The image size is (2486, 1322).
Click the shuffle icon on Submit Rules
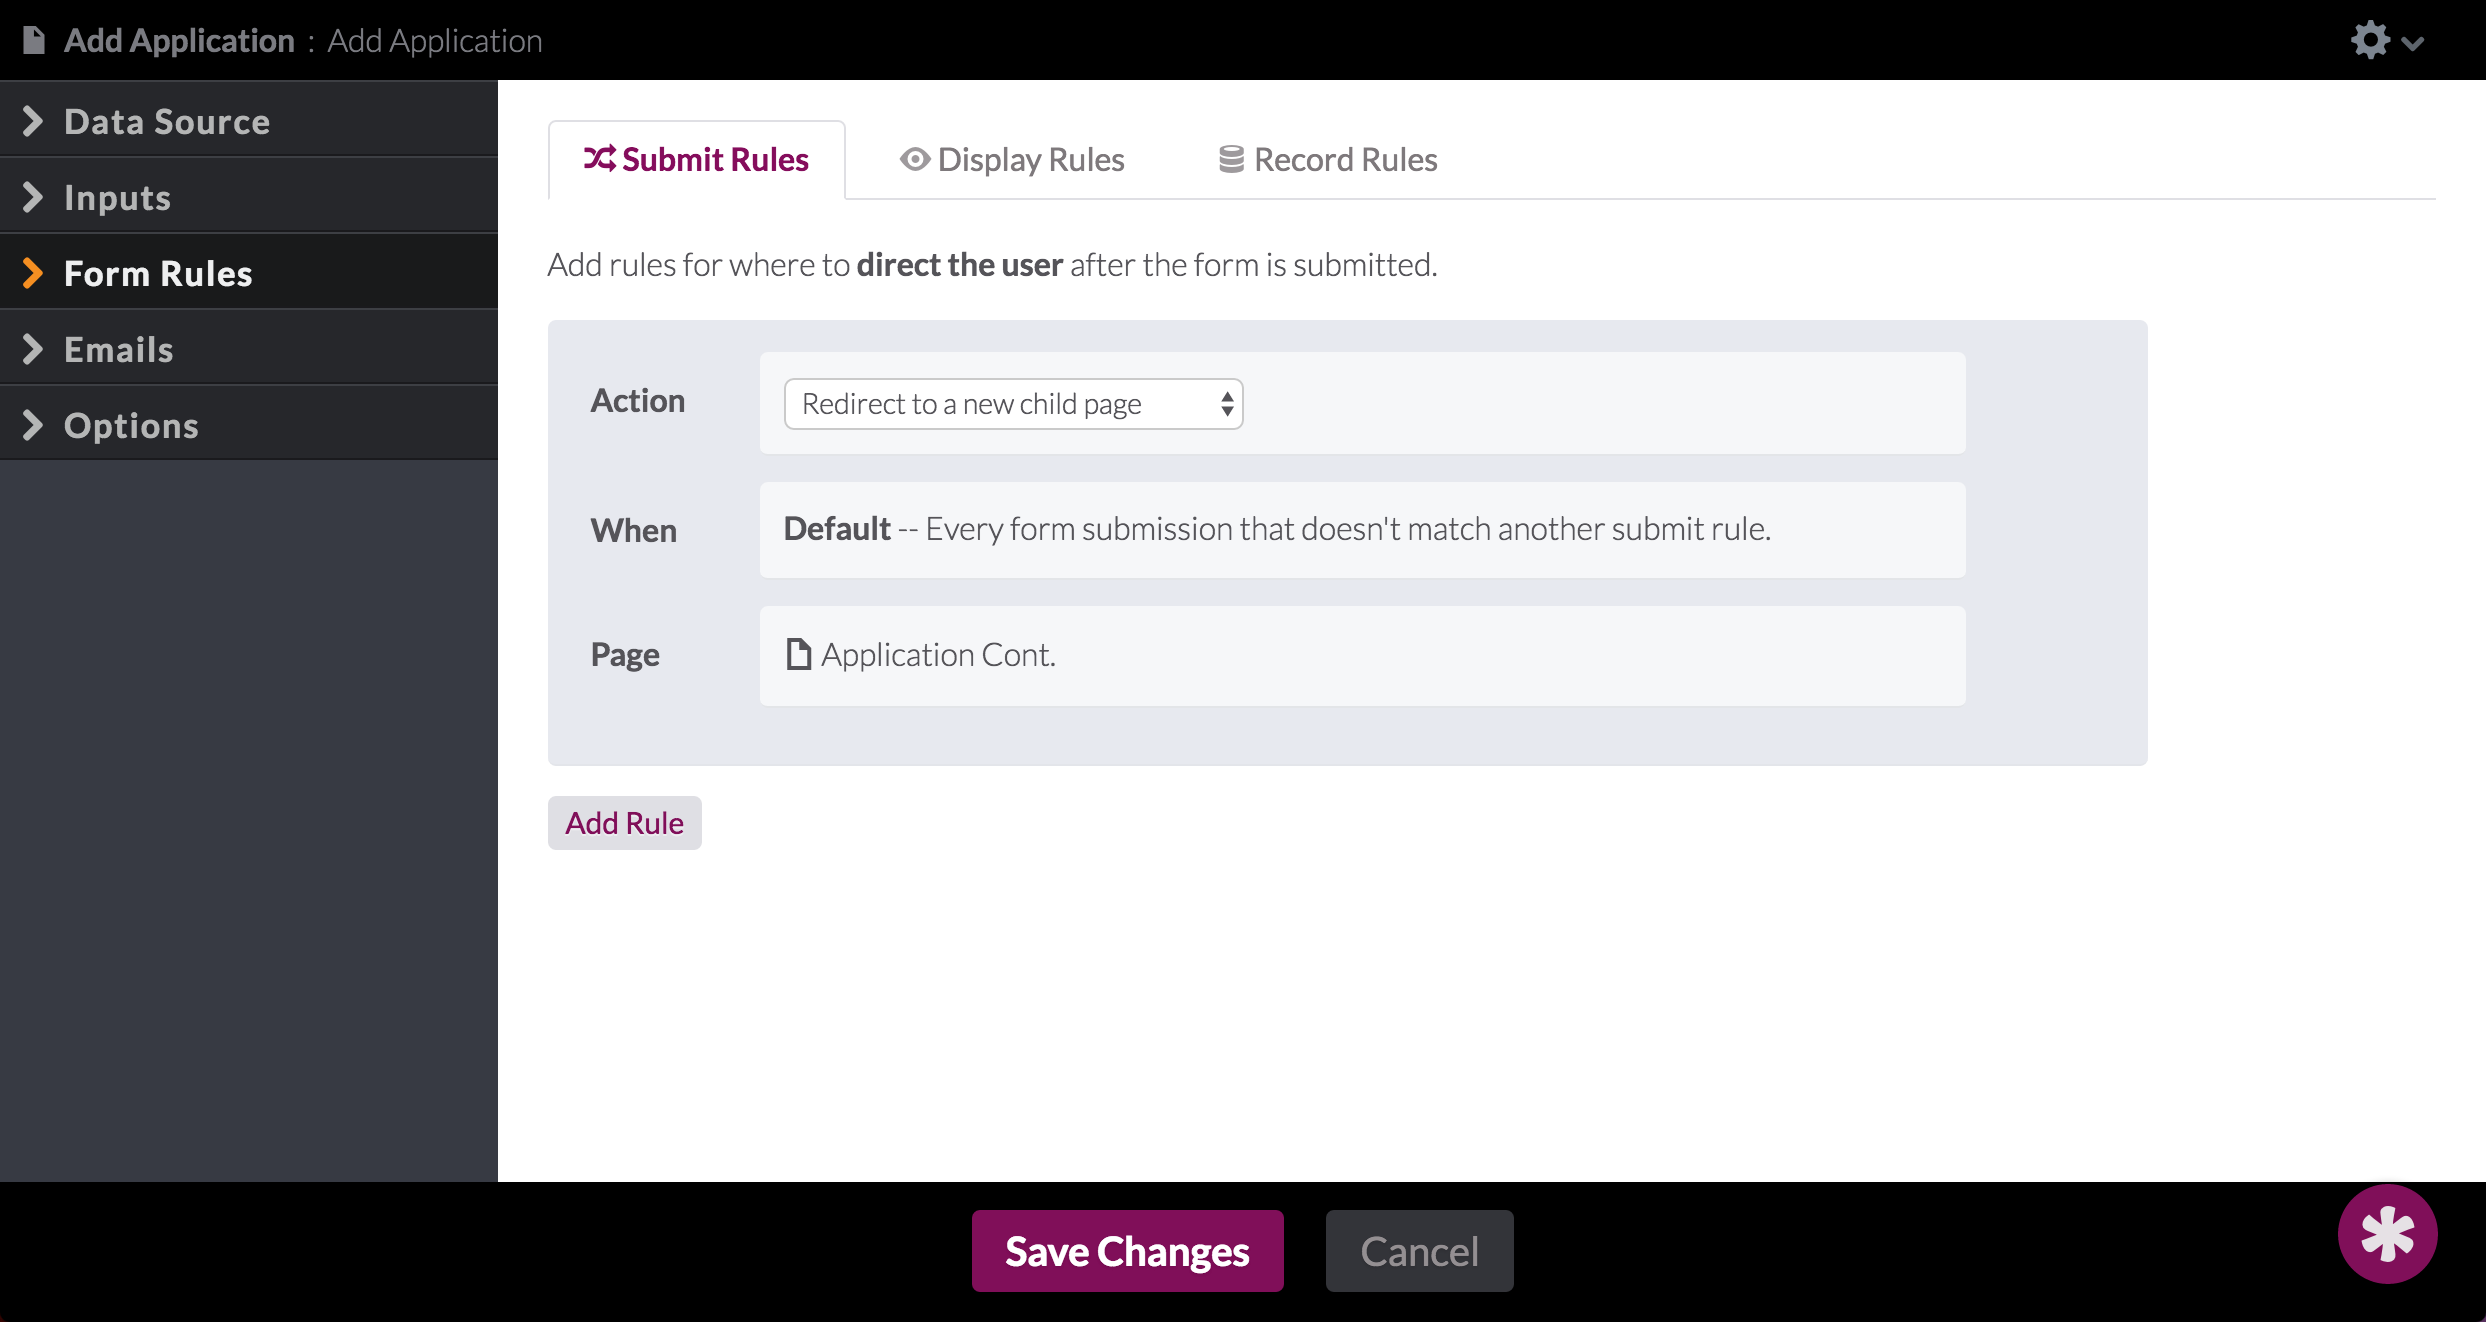click(x=599, y=159)
